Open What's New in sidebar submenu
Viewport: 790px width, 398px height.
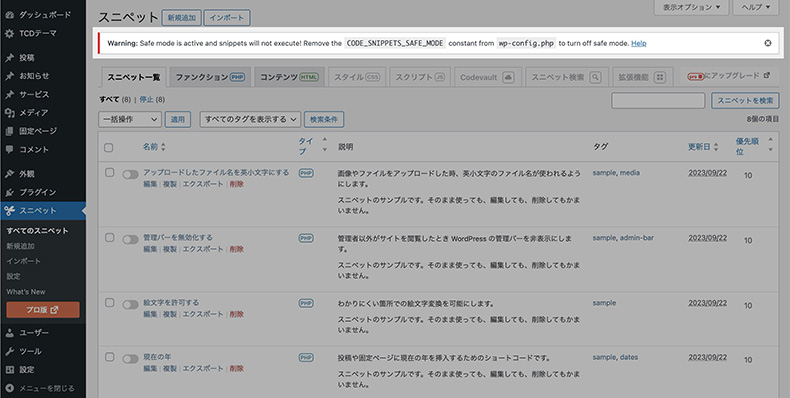click(x=26, y=292)
